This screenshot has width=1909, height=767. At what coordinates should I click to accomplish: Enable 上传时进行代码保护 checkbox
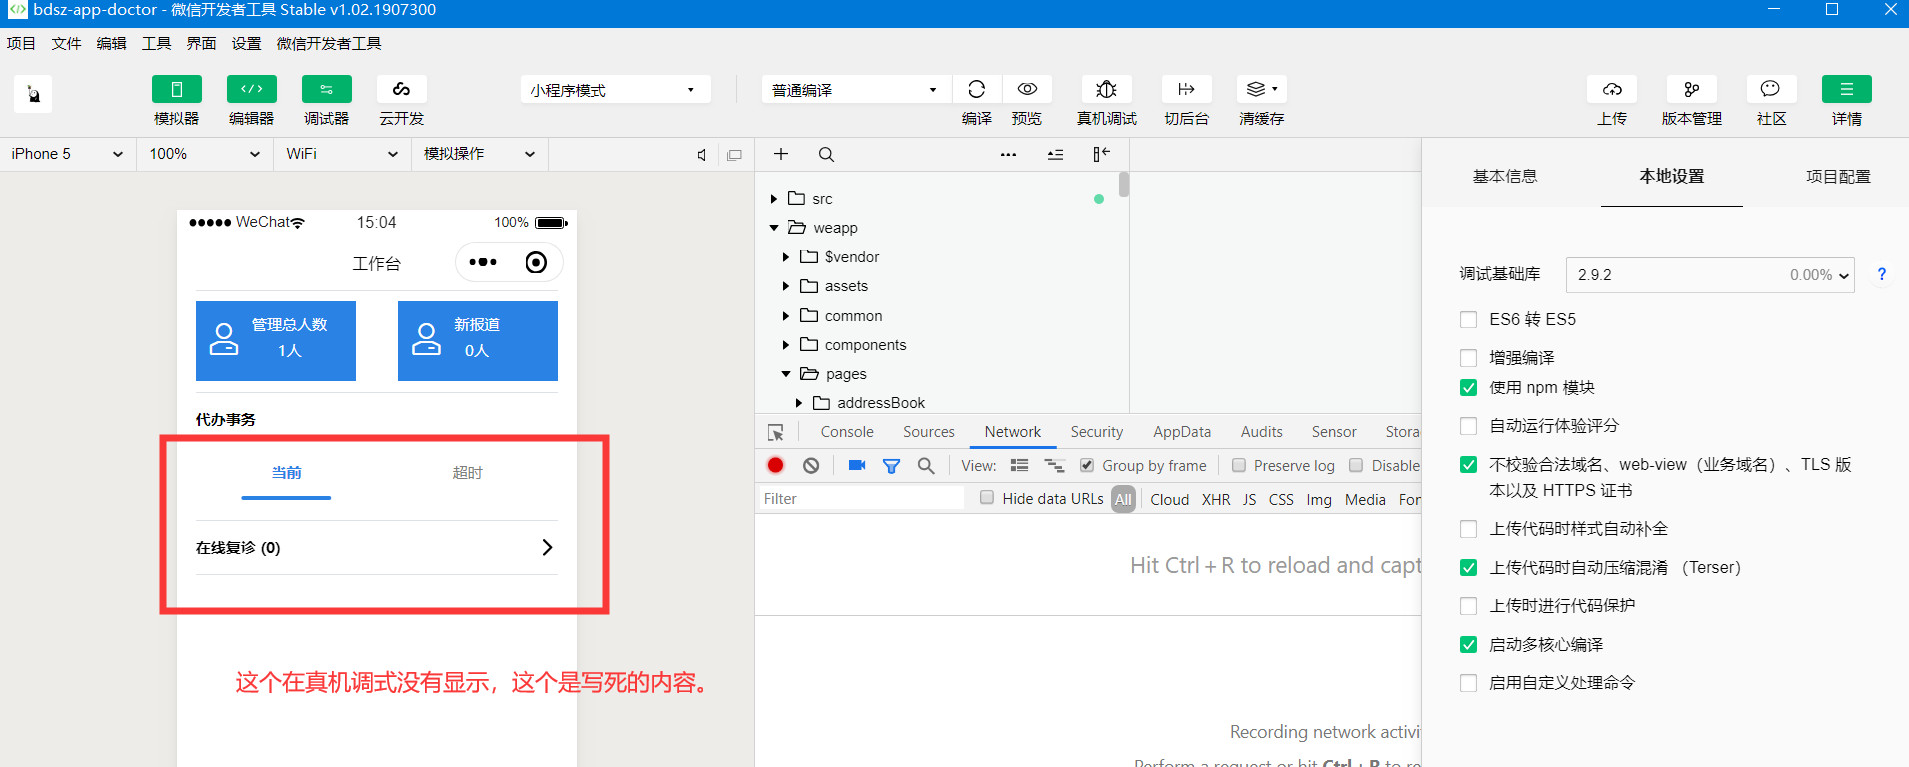(1468, 606)
